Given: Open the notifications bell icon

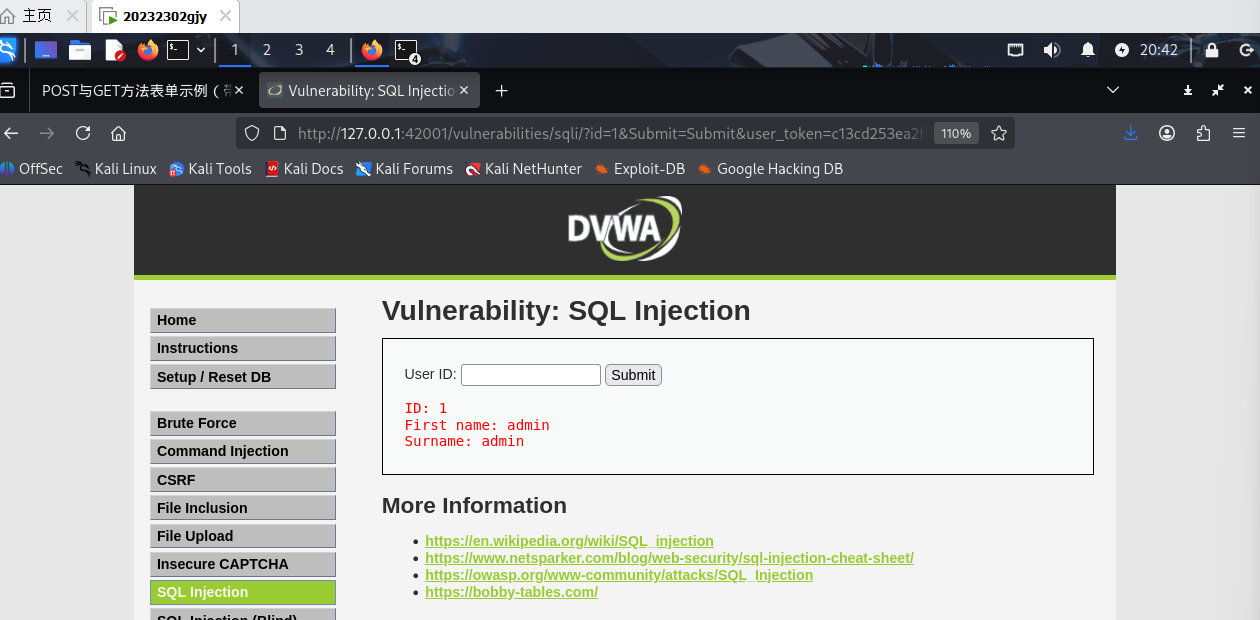Looking at the screenshot, I should (x=1087, y=50).
